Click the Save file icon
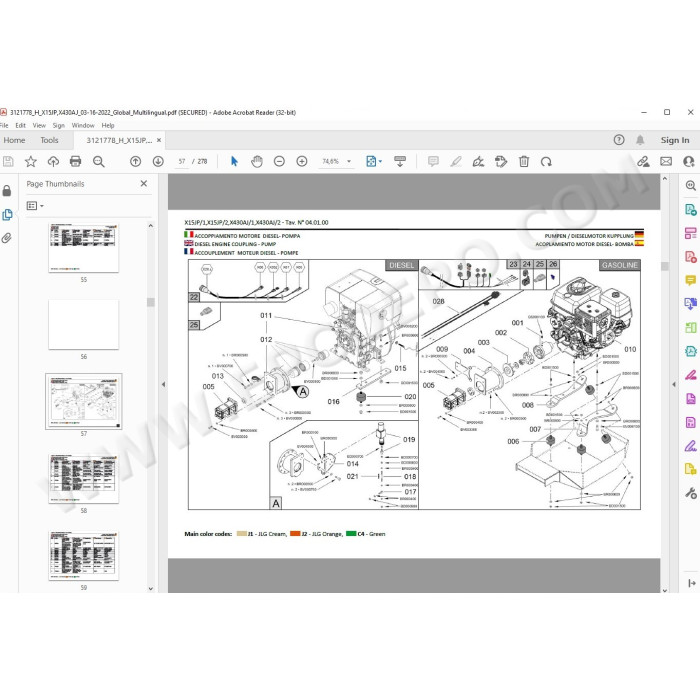The height and width of the screenshot is (700, 700). [x=8, y=161]
